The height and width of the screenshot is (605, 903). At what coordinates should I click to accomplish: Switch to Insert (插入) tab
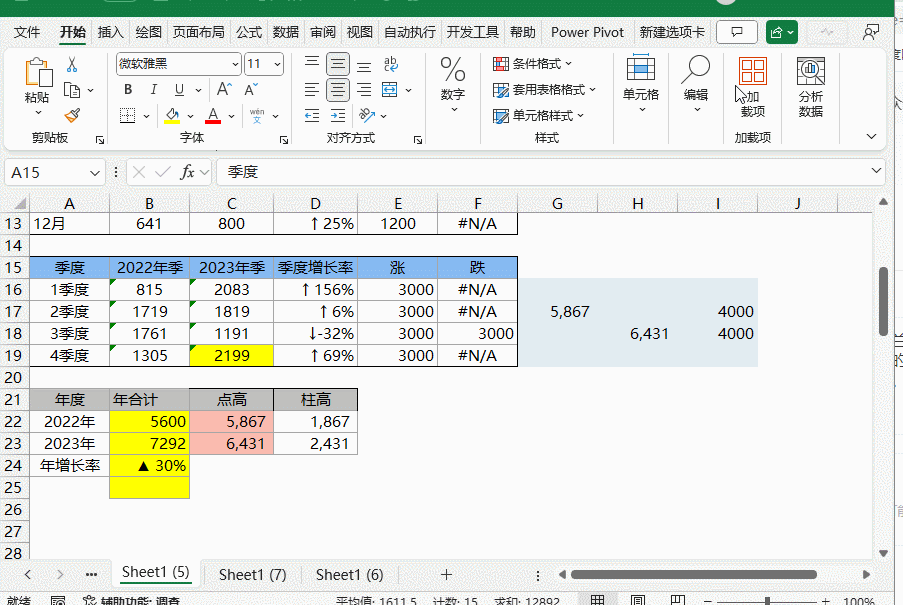111,32
